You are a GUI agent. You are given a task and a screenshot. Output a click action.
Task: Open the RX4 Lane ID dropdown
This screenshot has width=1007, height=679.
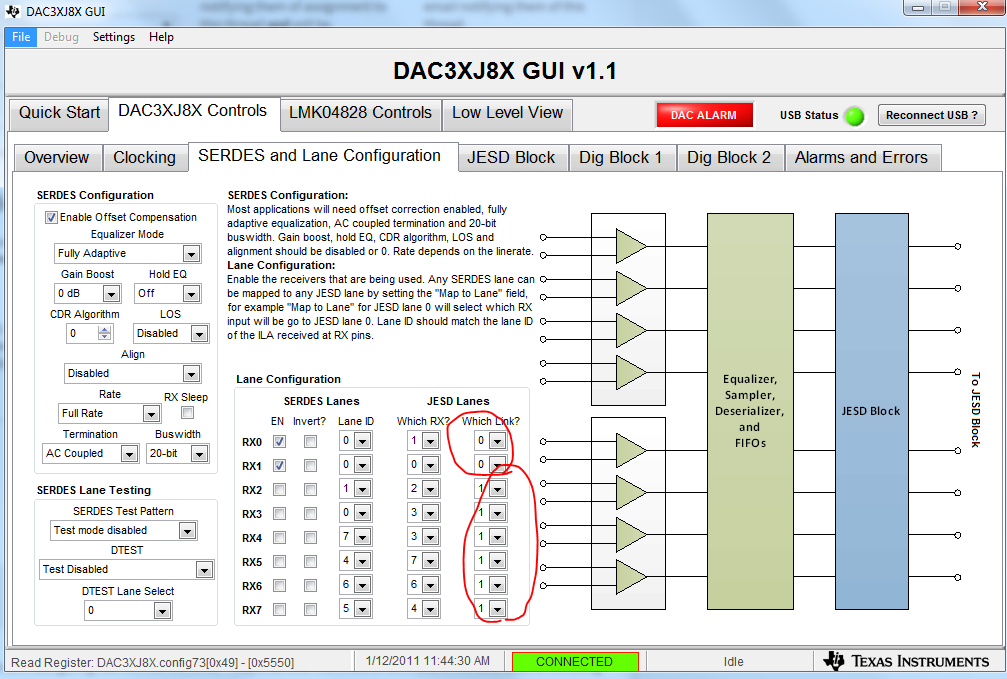coord(355,537)
